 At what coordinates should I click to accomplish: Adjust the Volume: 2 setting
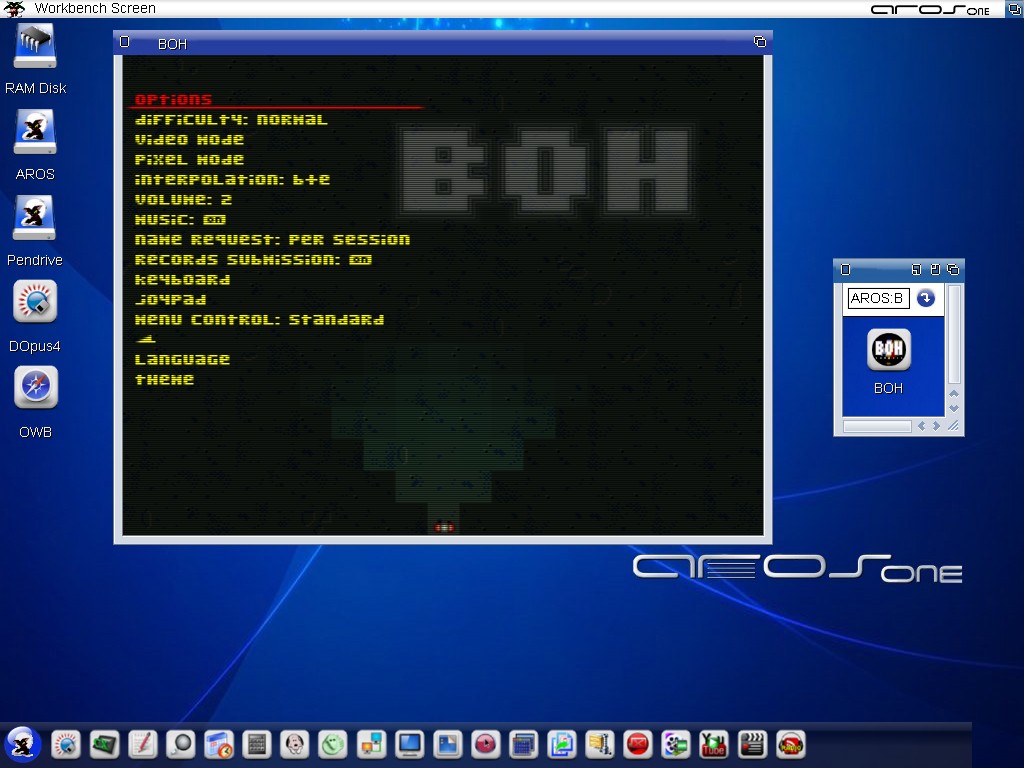coord(183,199)
